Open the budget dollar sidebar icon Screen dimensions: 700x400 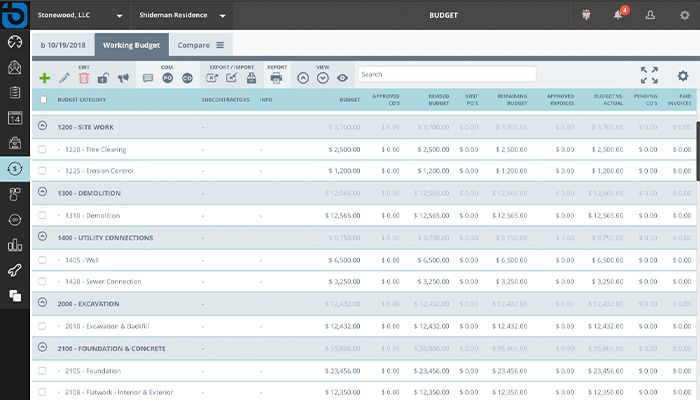(x=15, y=169)
